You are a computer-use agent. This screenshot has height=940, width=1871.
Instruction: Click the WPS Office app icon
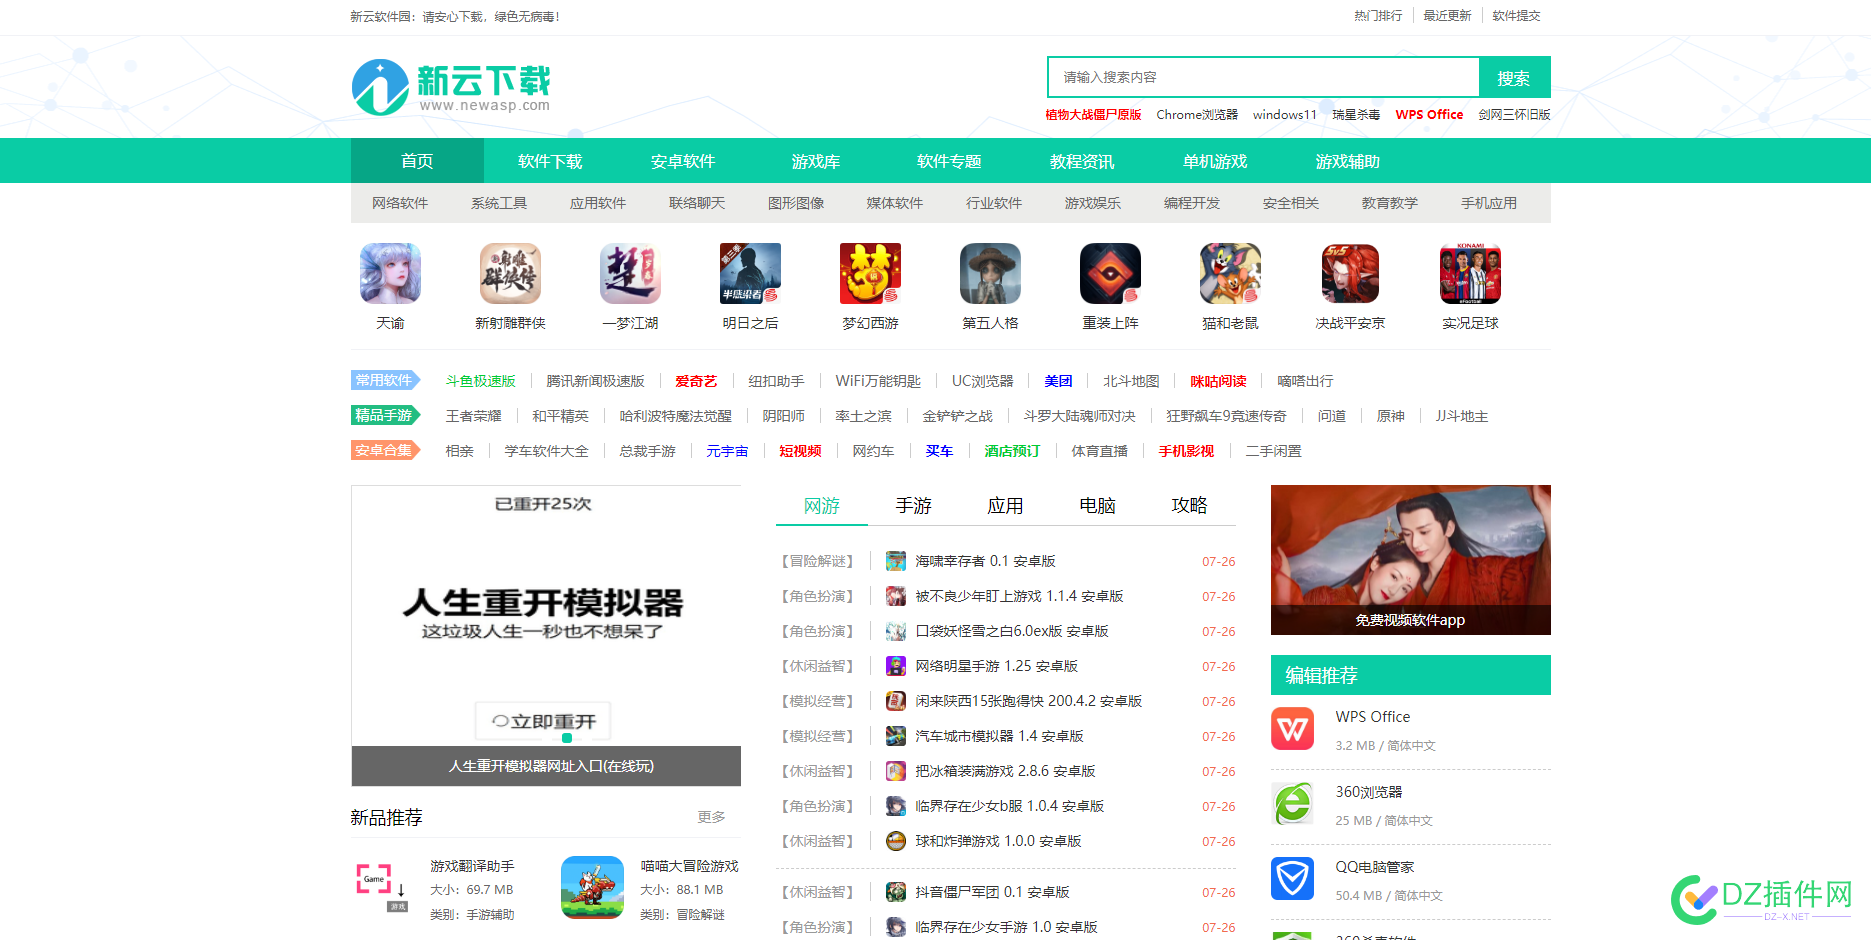(1292, 728)
